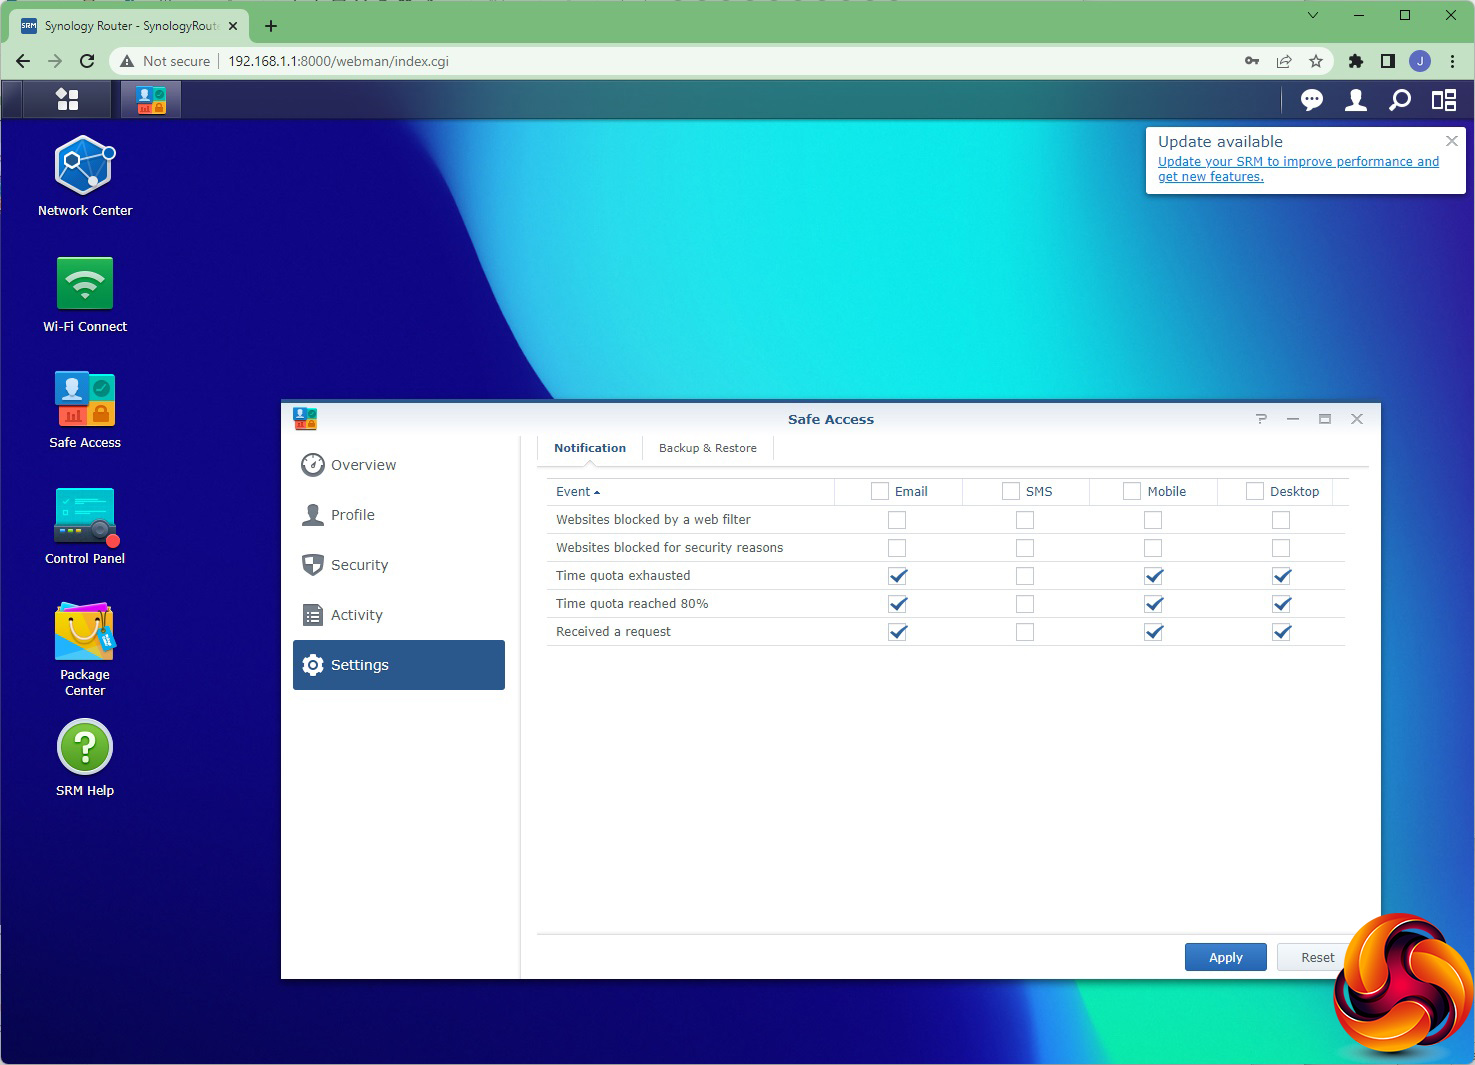Enable Email for Websites blocked by a web filter
The image size is (1475, 1065).
click(897, 520)
